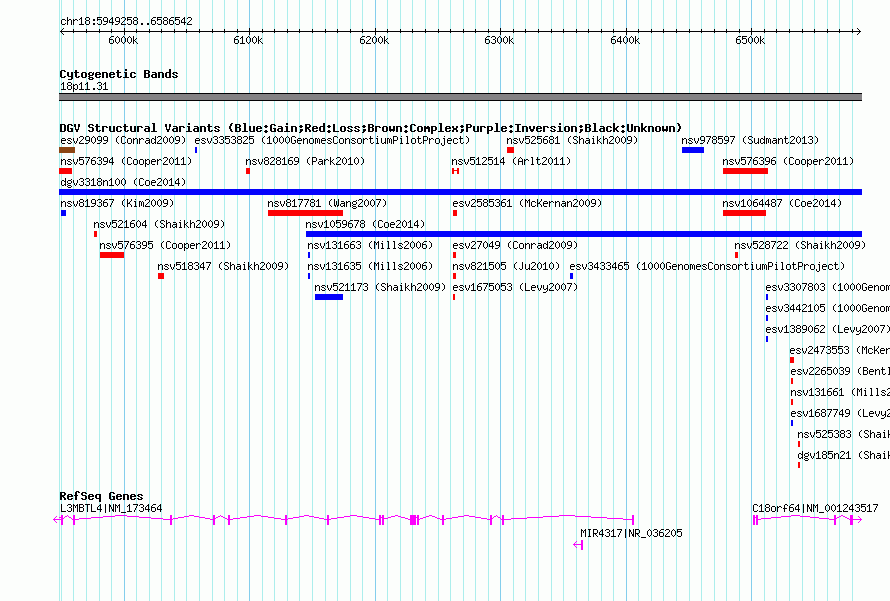Viewport: 890px width, 601px height.
Task: Select the dgv185n21 variant label
Action: click(x=843, y=455)
